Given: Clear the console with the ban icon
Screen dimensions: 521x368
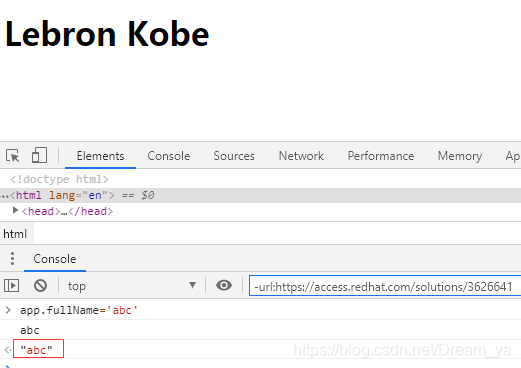Looking at the screenshot, I should (x=40, y=286).
